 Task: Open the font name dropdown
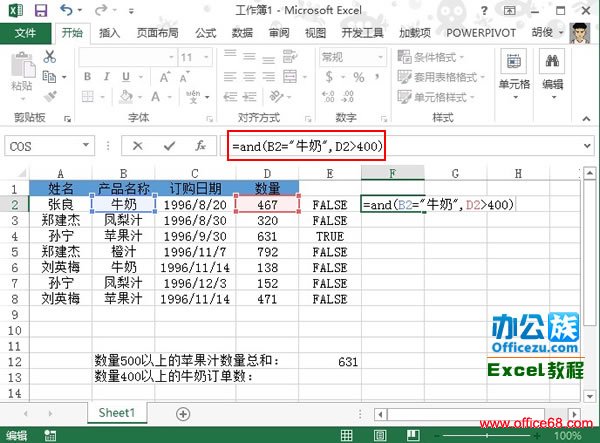tap(171, 57)
